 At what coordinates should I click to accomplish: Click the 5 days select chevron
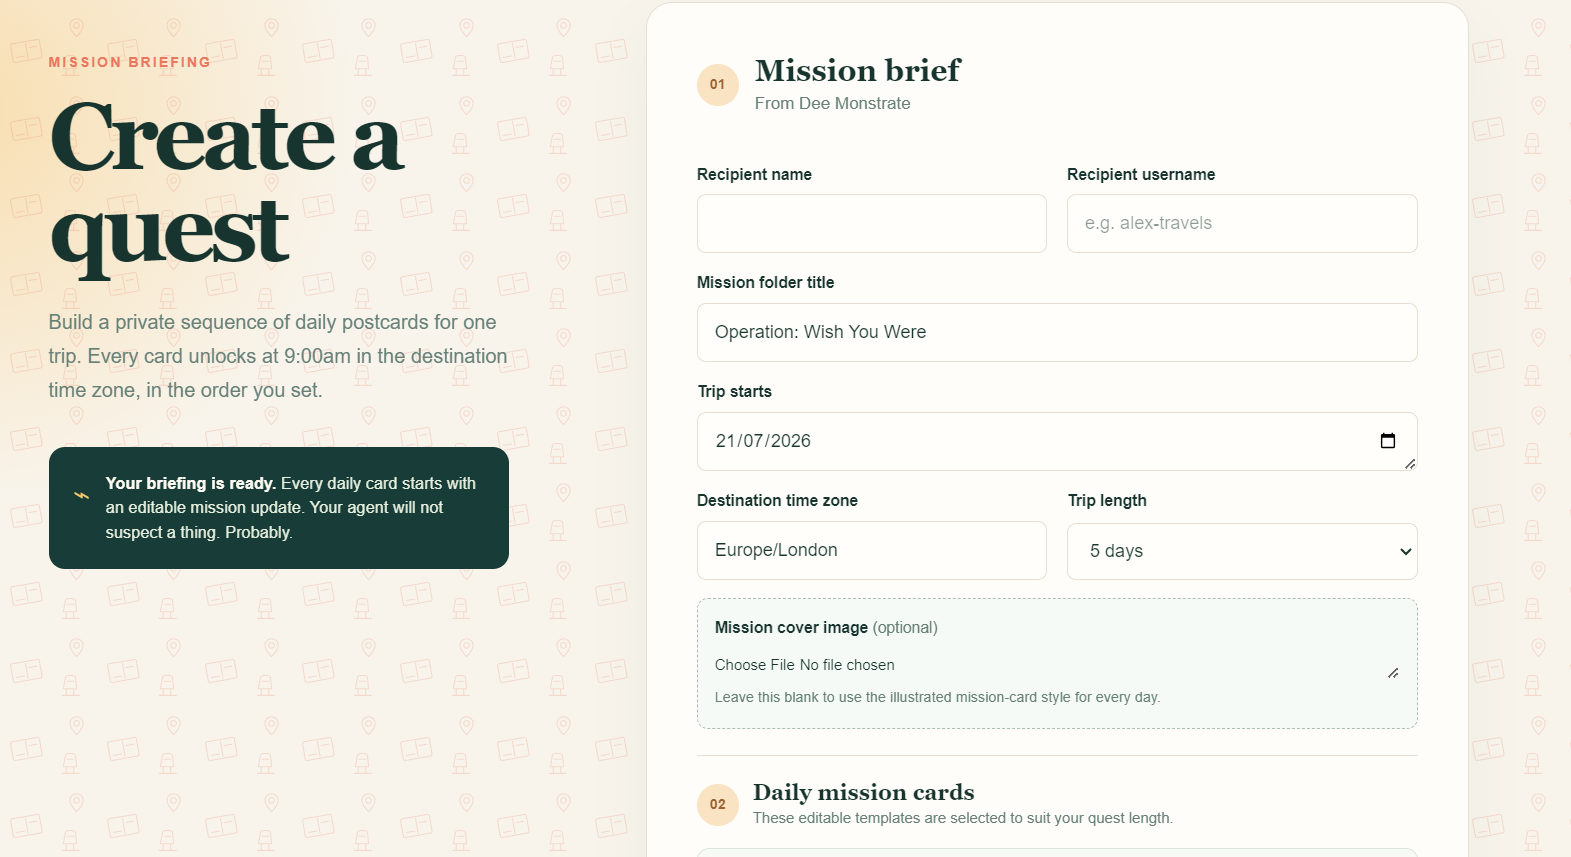tap(1405, 552)
